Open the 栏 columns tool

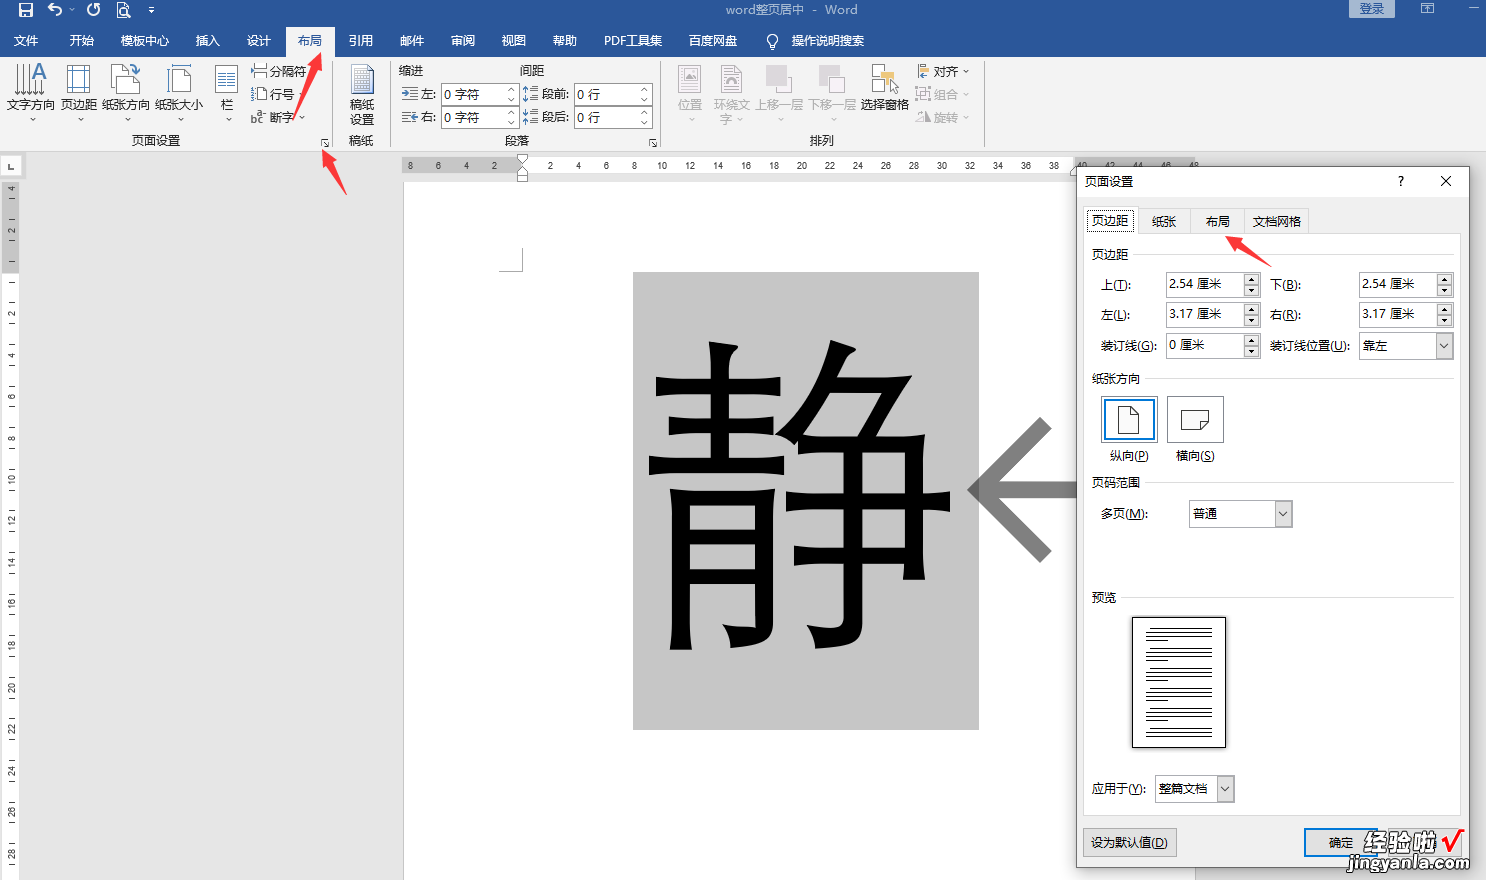point(227,93)
